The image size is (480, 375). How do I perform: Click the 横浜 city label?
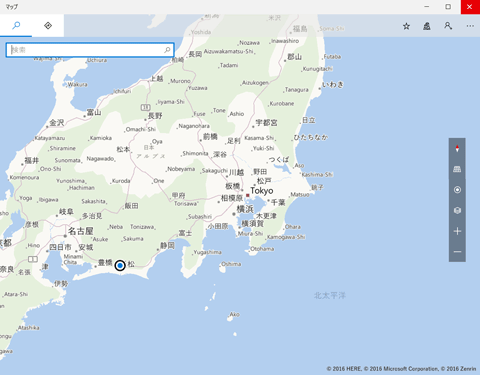(x=245, y=209)
